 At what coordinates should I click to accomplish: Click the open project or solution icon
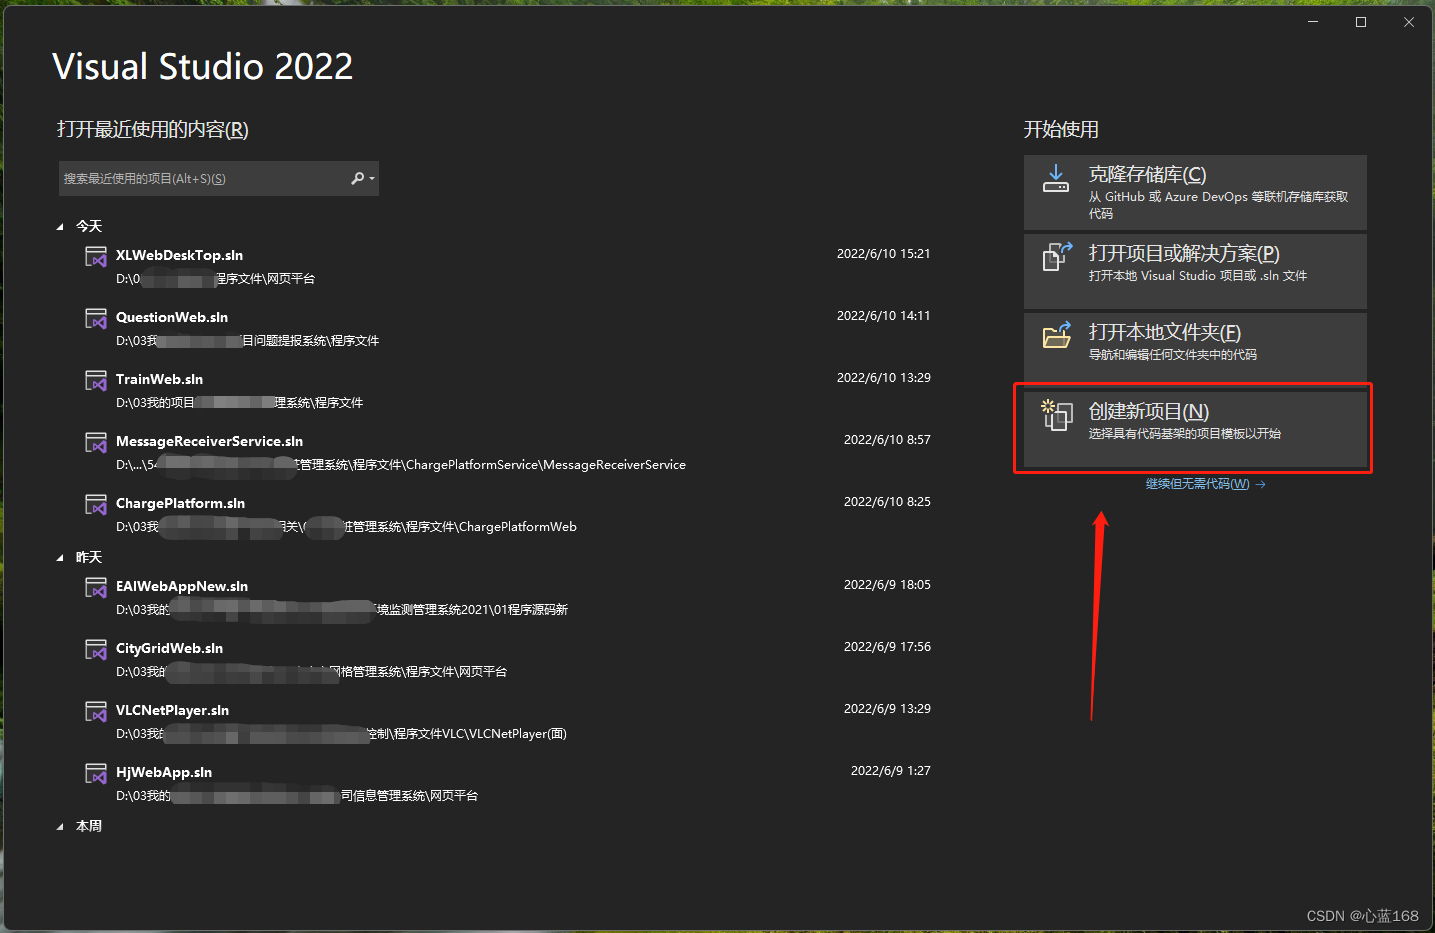click(1057, 257)
